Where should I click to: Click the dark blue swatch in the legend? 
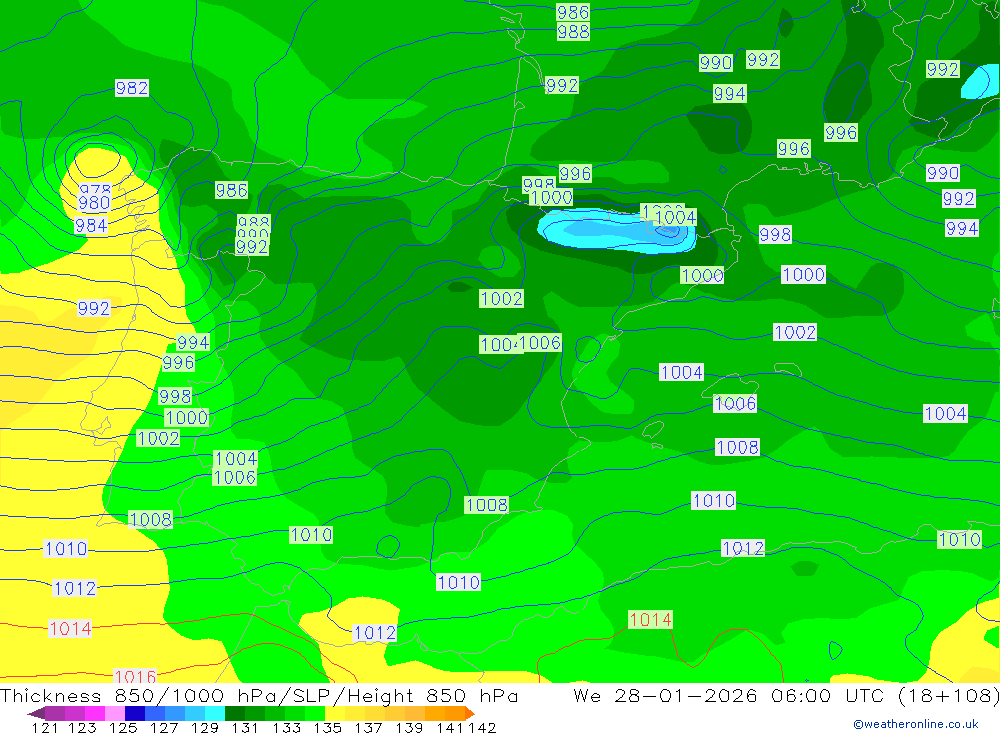(135, 713)
